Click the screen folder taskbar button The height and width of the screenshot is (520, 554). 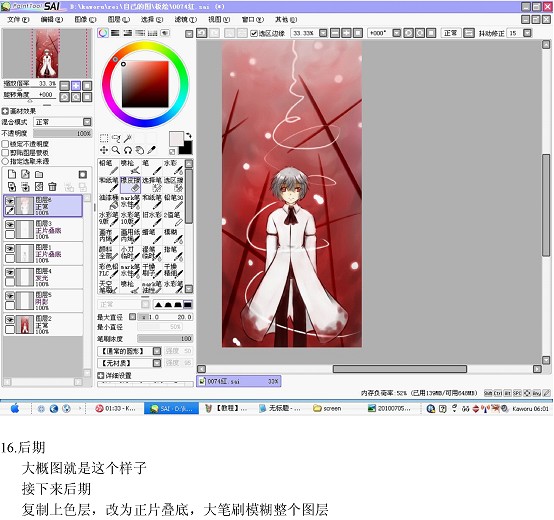[x=328, y=408]
